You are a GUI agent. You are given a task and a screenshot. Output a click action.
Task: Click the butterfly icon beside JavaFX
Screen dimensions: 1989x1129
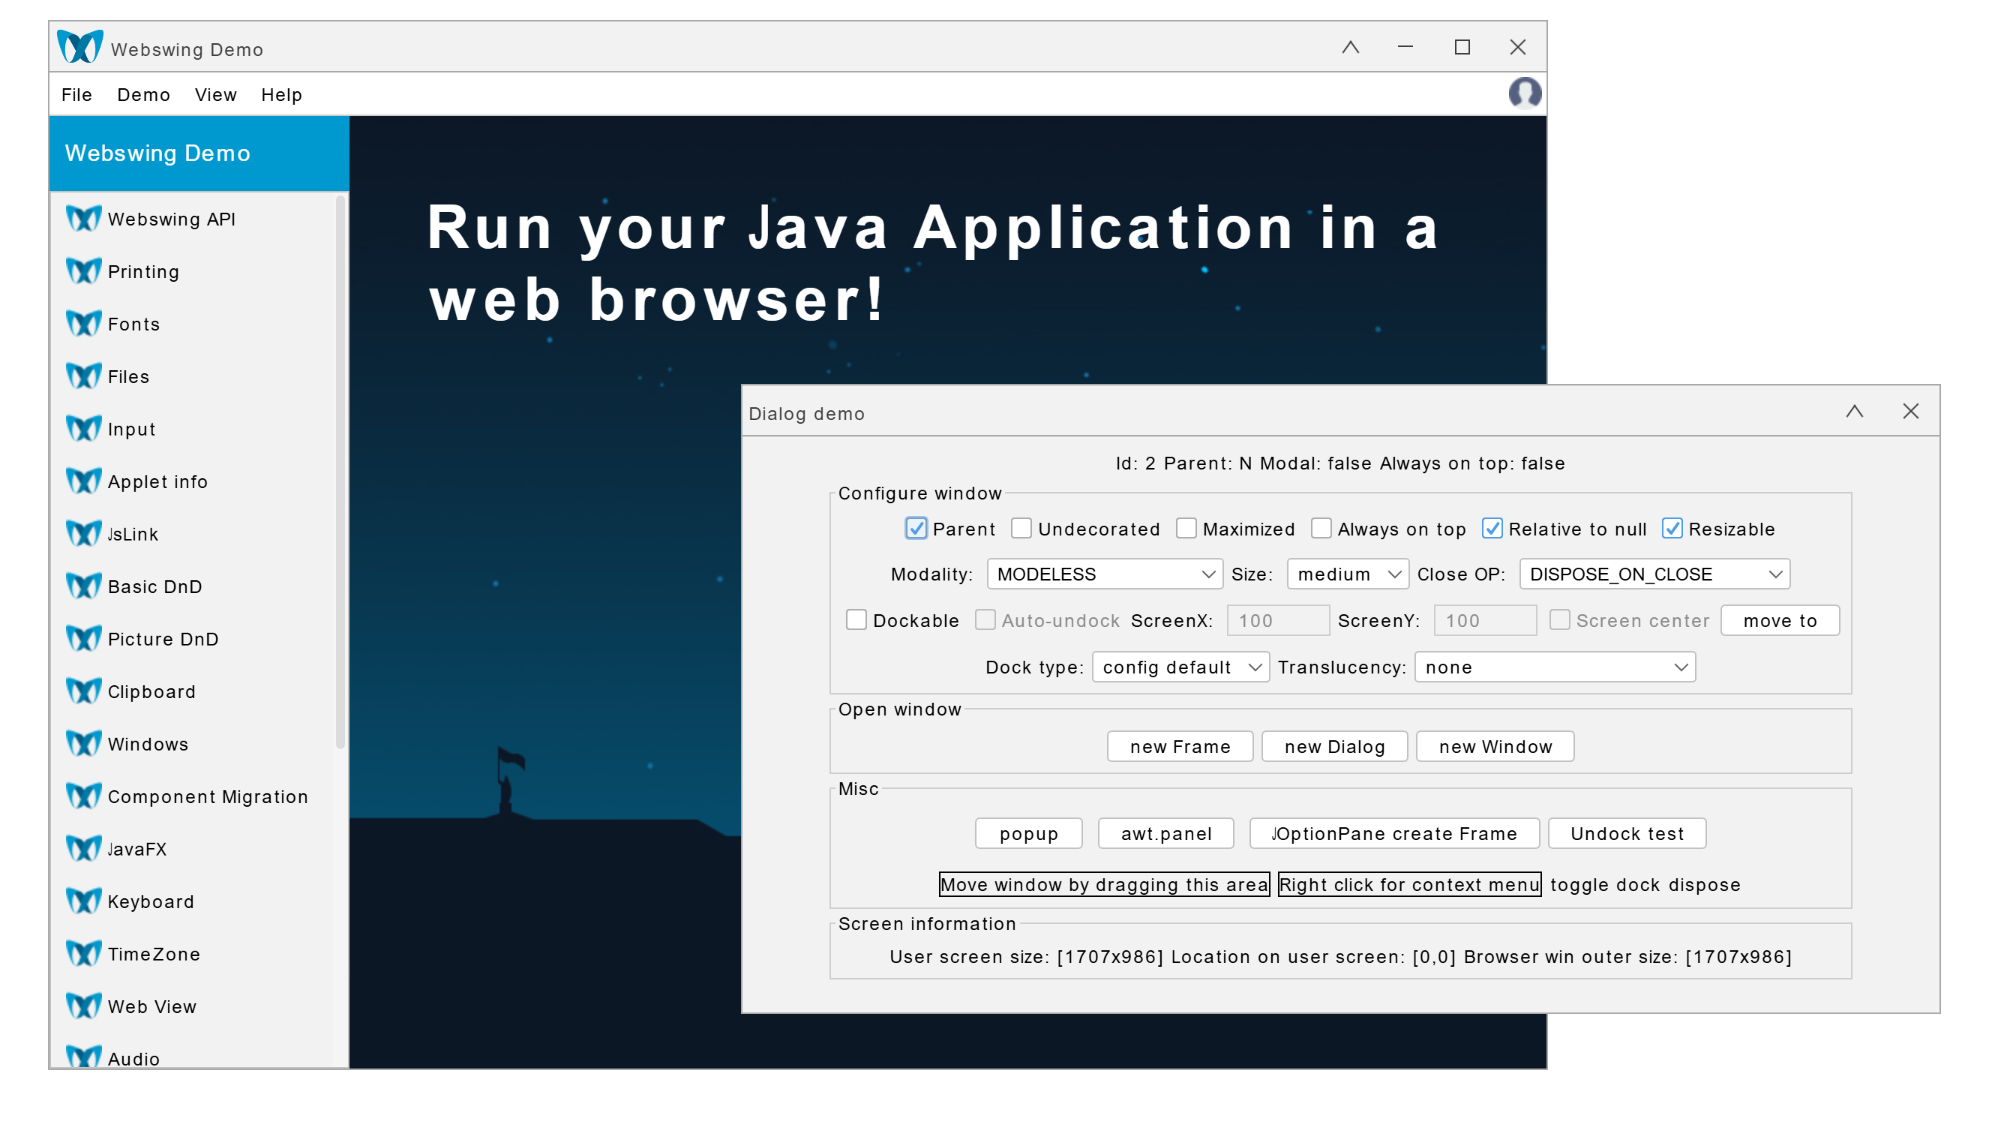click(84, 848)
